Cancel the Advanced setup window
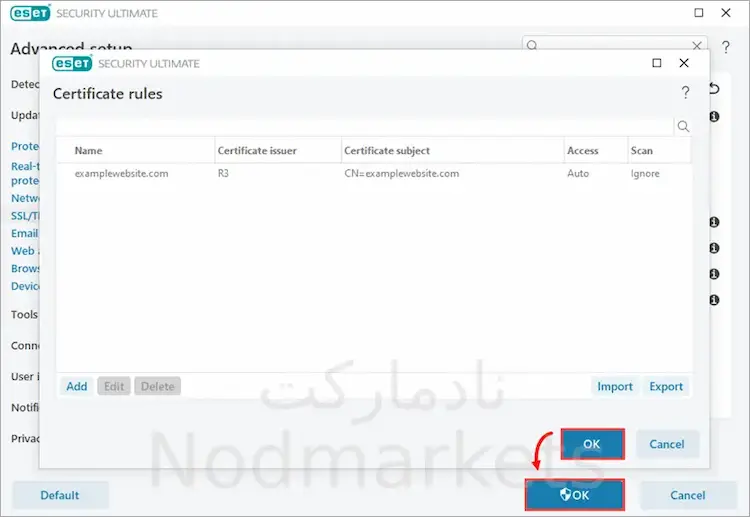This screenshot has height=517, width=750. point(687,495)
